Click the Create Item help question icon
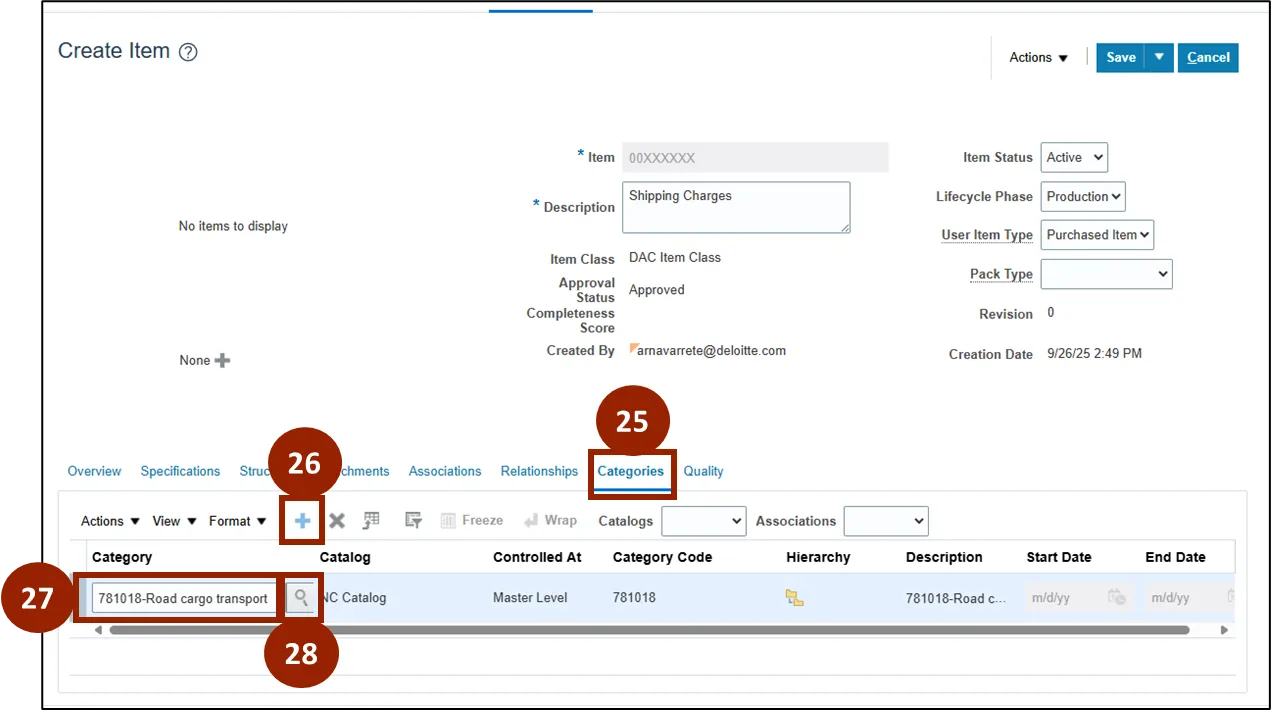The height and width of the screenshot is (710, 1271). coord(188,53)
